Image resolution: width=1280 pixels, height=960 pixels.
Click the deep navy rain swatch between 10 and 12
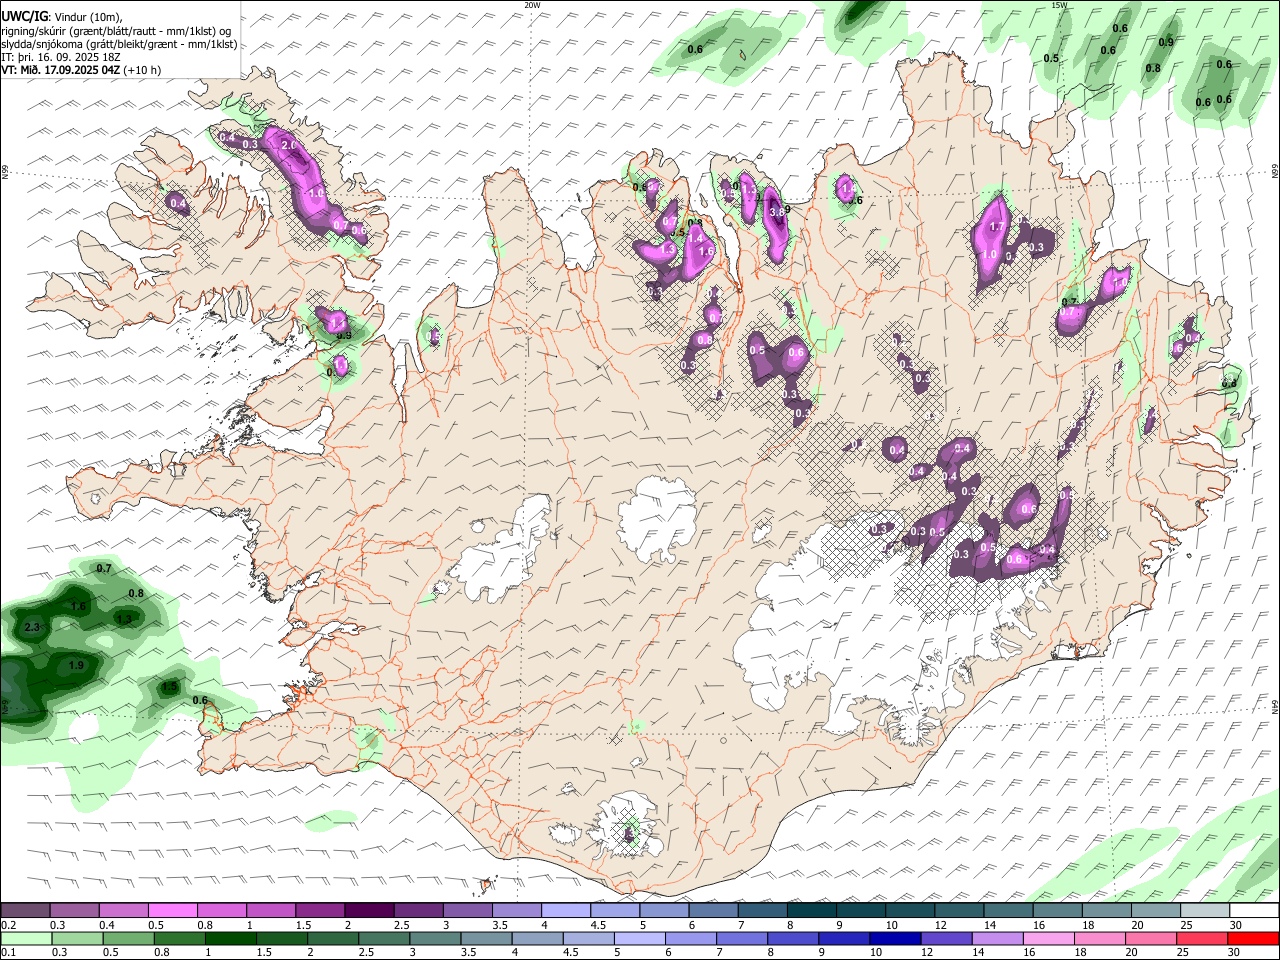coord(894,938)
